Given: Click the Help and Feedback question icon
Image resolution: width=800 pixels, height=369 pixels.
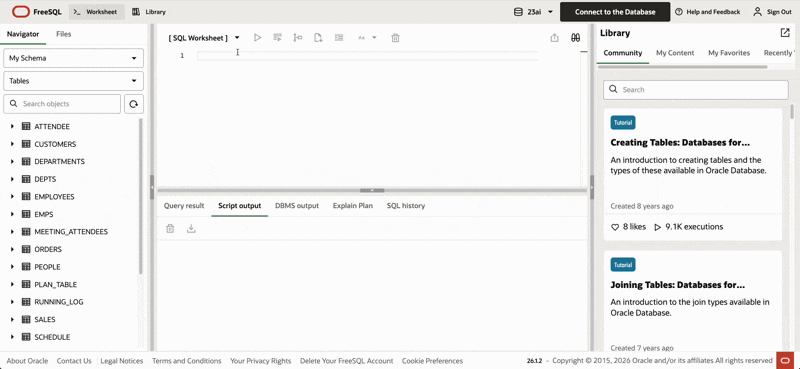Looking at the screenshot, I should (x=679, y=12).
